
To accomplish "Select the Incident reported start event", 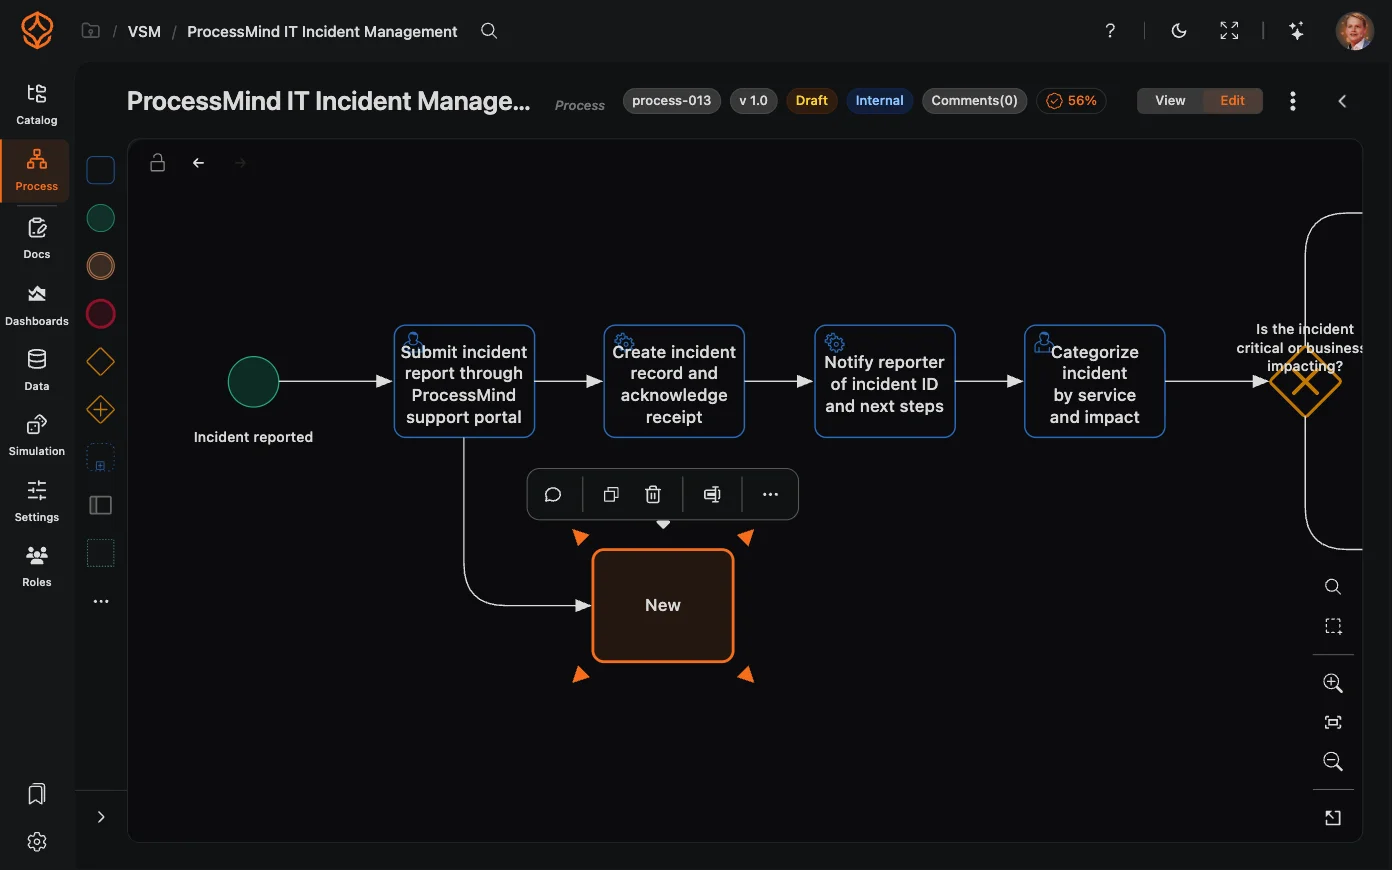I will coord(253,382).
